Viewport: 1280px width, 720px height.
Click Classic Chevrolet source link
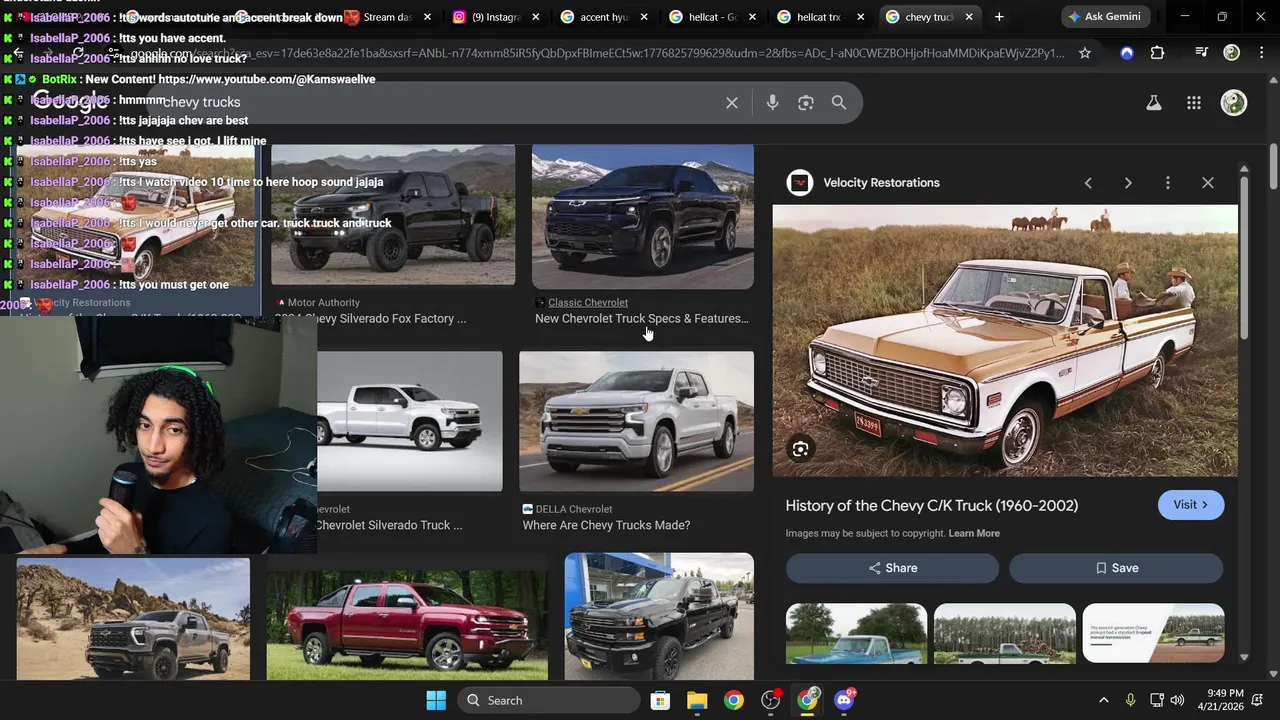click(588, 303)
